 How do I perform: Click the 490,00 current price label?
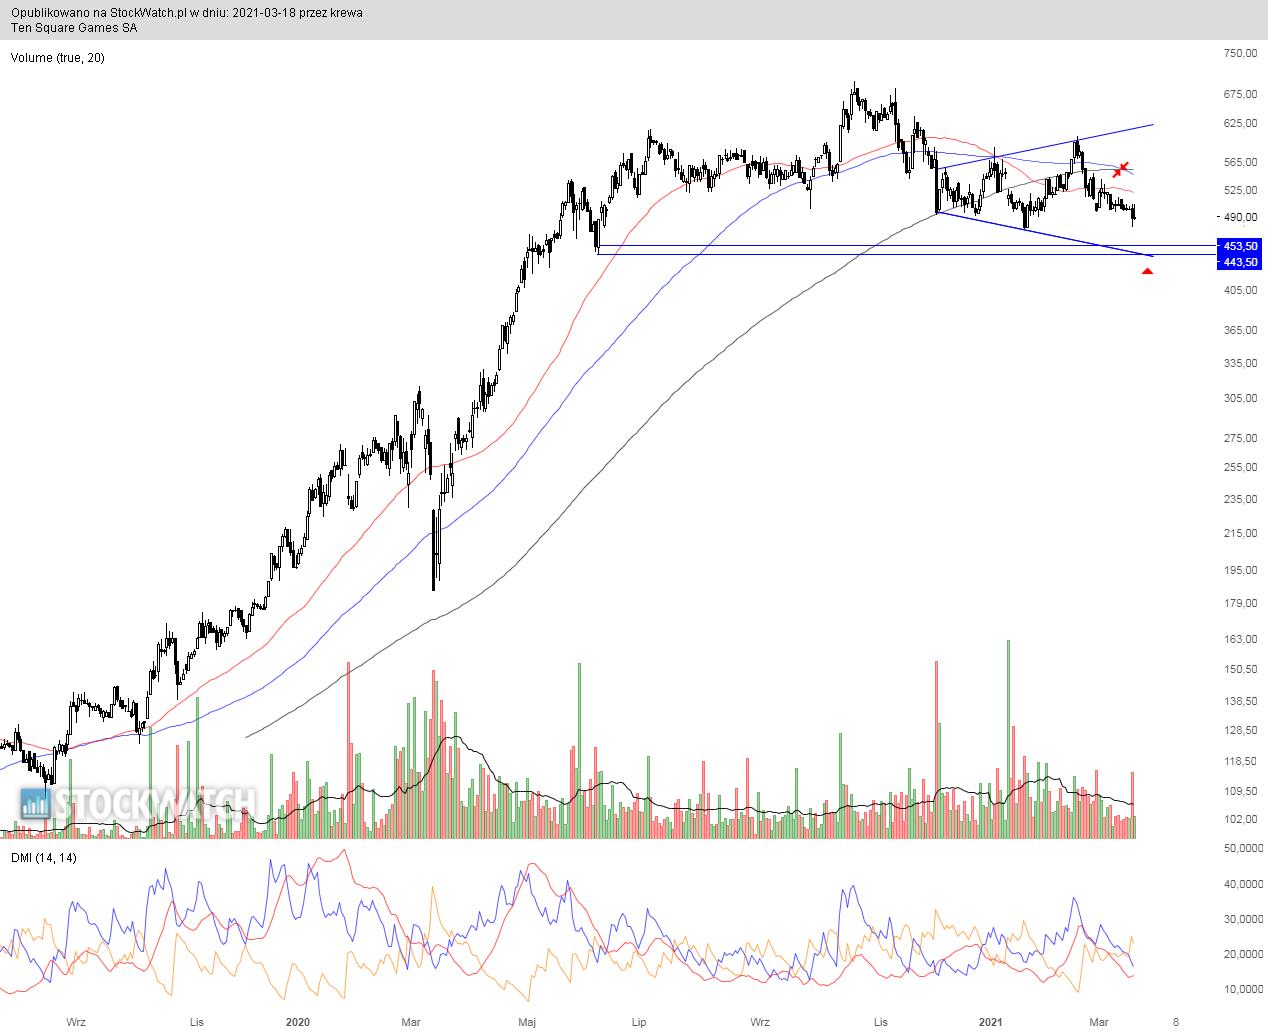1240,217
